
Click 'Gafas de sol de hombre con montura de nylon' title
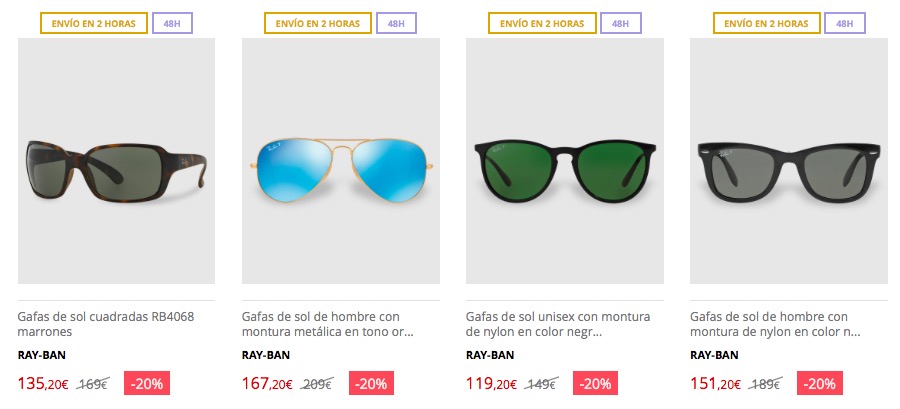(x=775, y=324)
